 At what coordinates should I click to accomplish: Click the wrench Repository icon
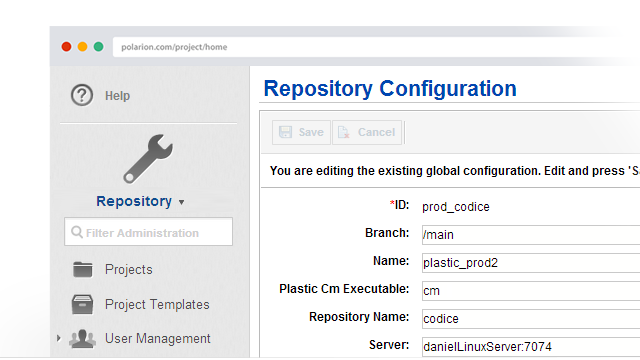pyautogui.click(x=149, y=159)
